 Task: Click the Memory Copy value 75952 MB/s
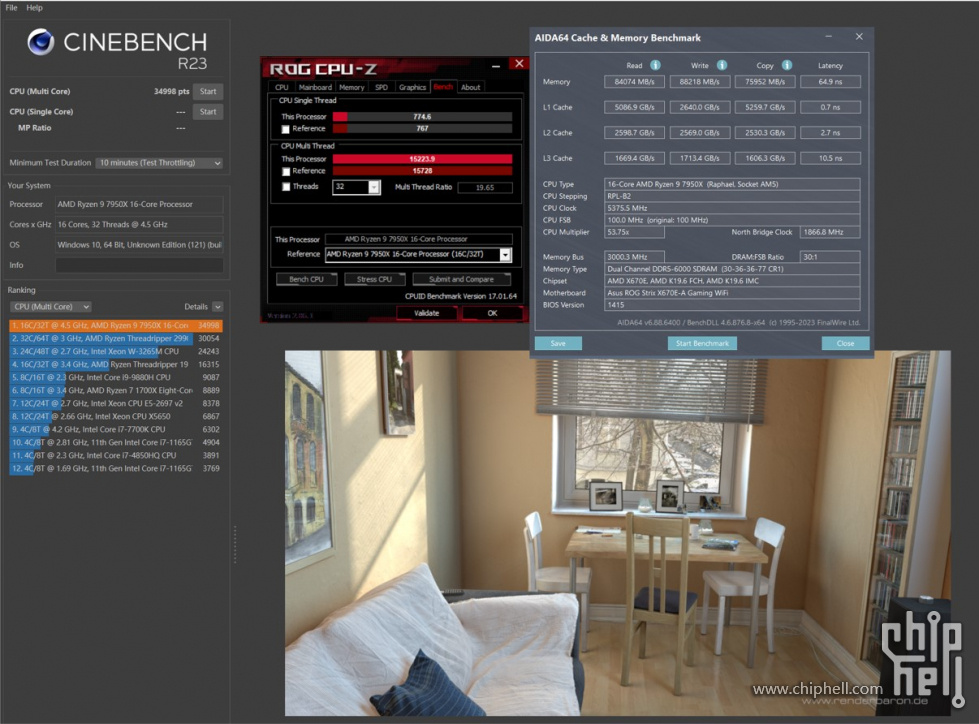tap(765, 82)
